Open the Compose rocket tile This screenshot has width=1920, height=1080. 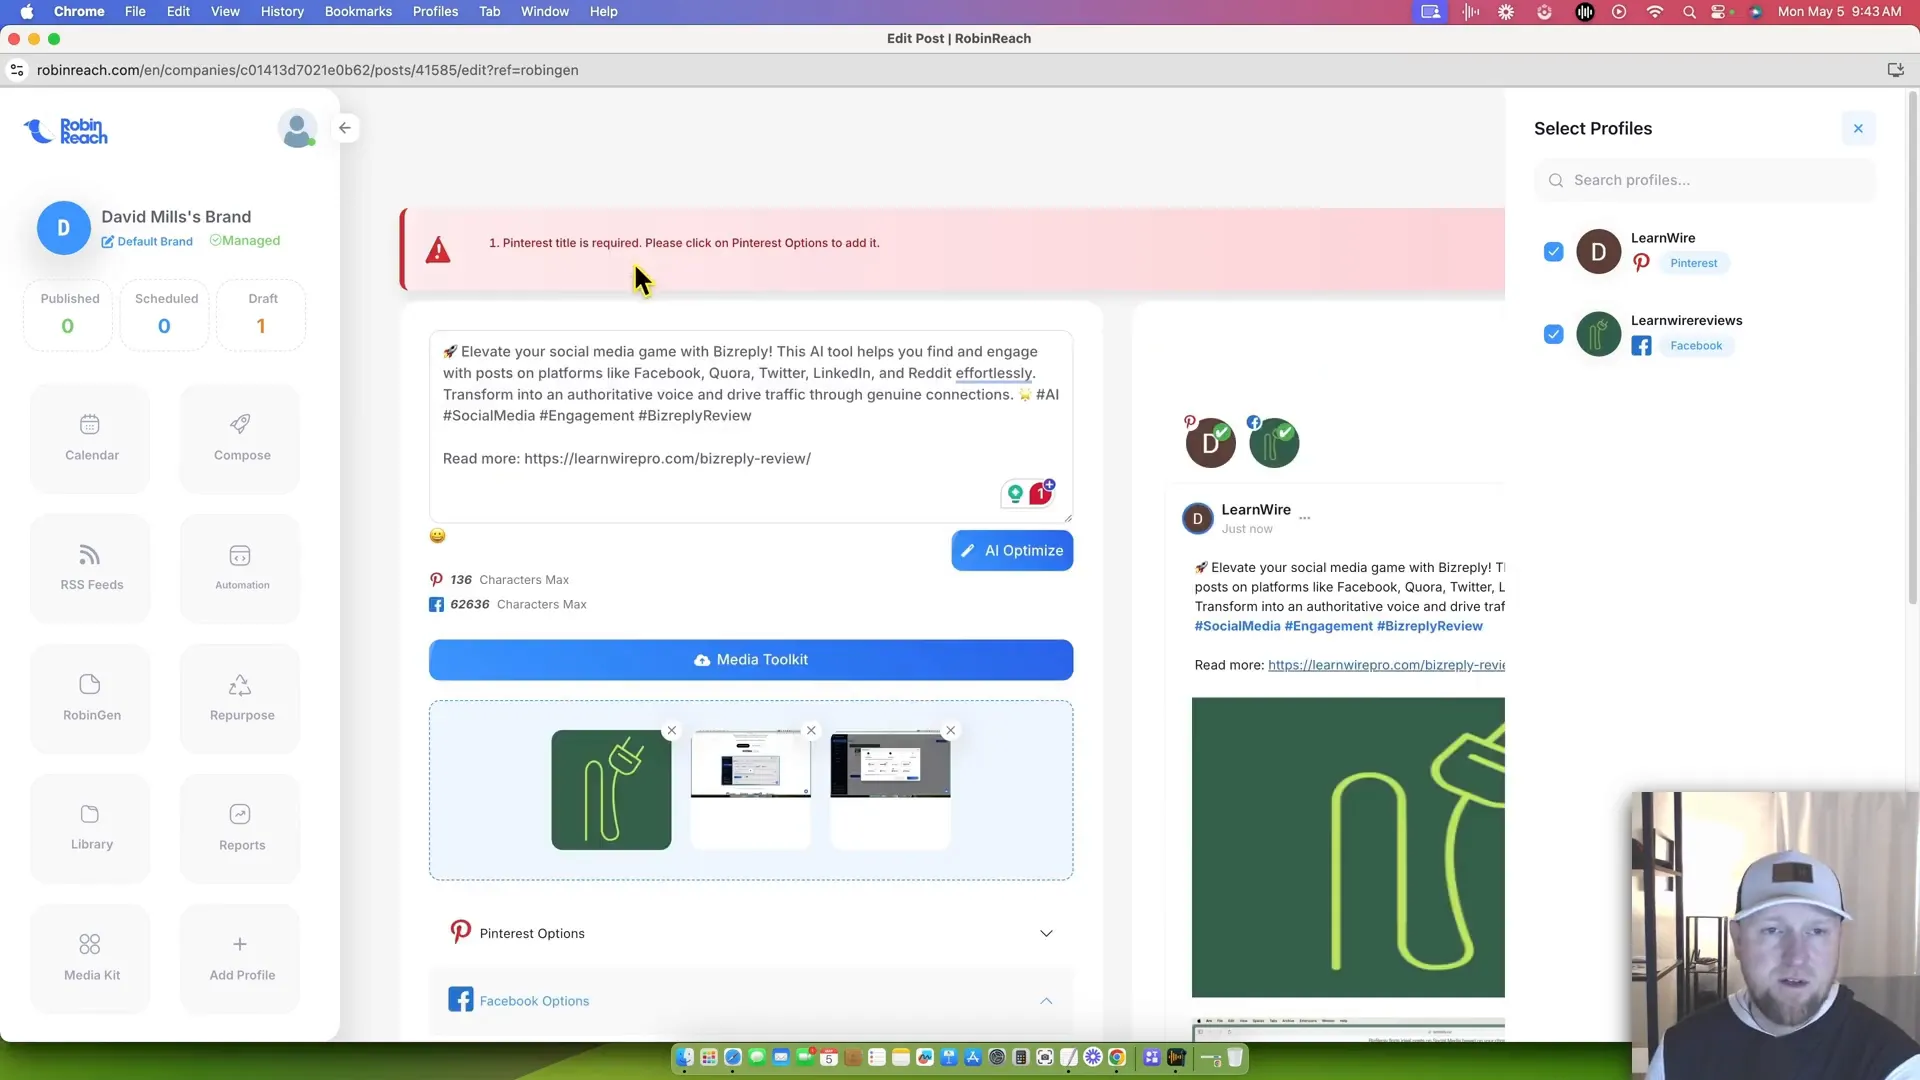(x=241, y=438)
